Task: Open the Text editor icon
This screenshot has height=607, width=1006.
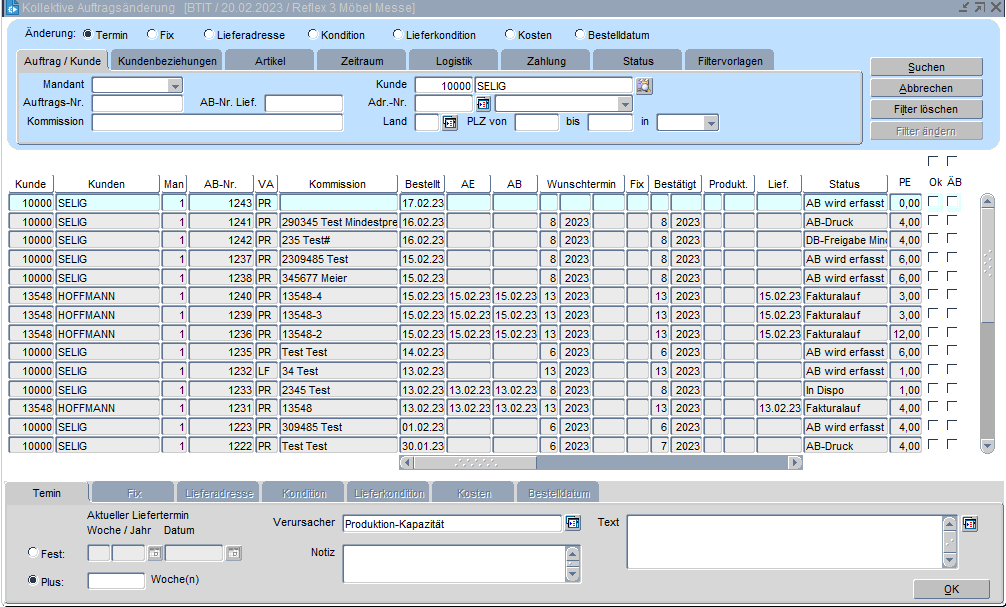Action: [x=970, y=524]
